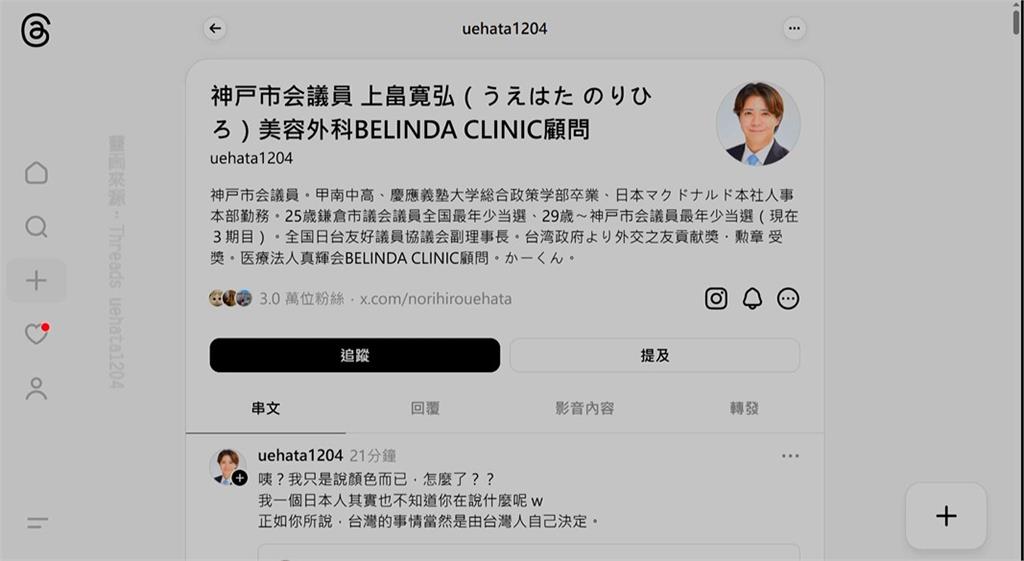Switch to the 回覆 tab

click(425, 409)
